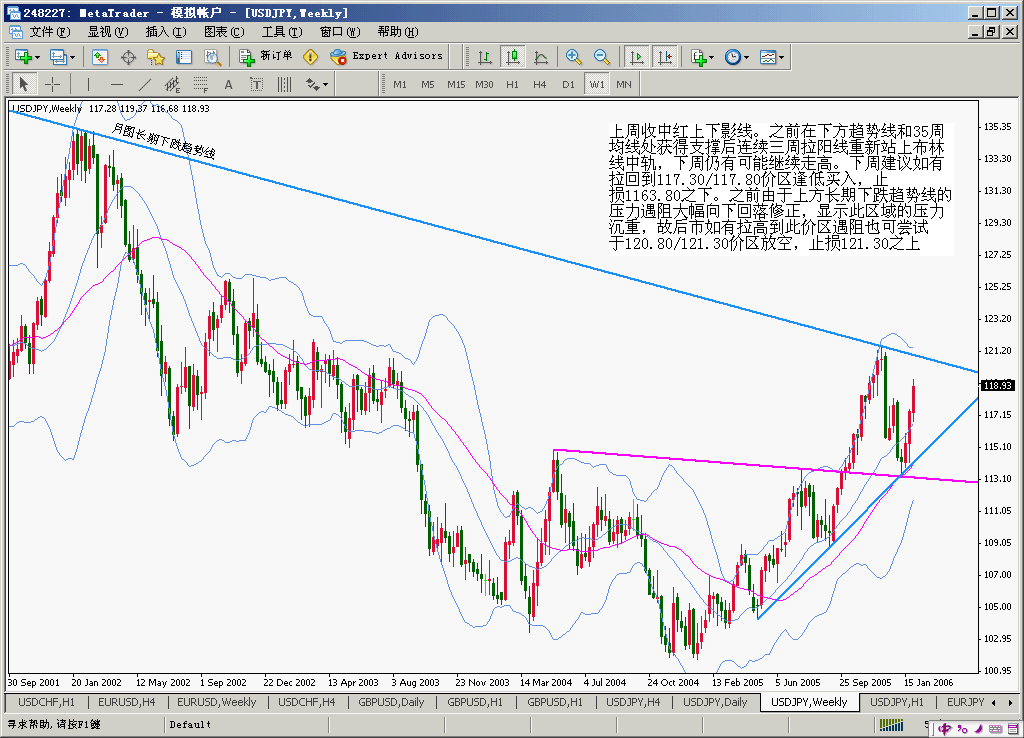This screenshot has width=1024, height=738.
Task: Switch chart to line chart type
Action: [x=541, y=57]
